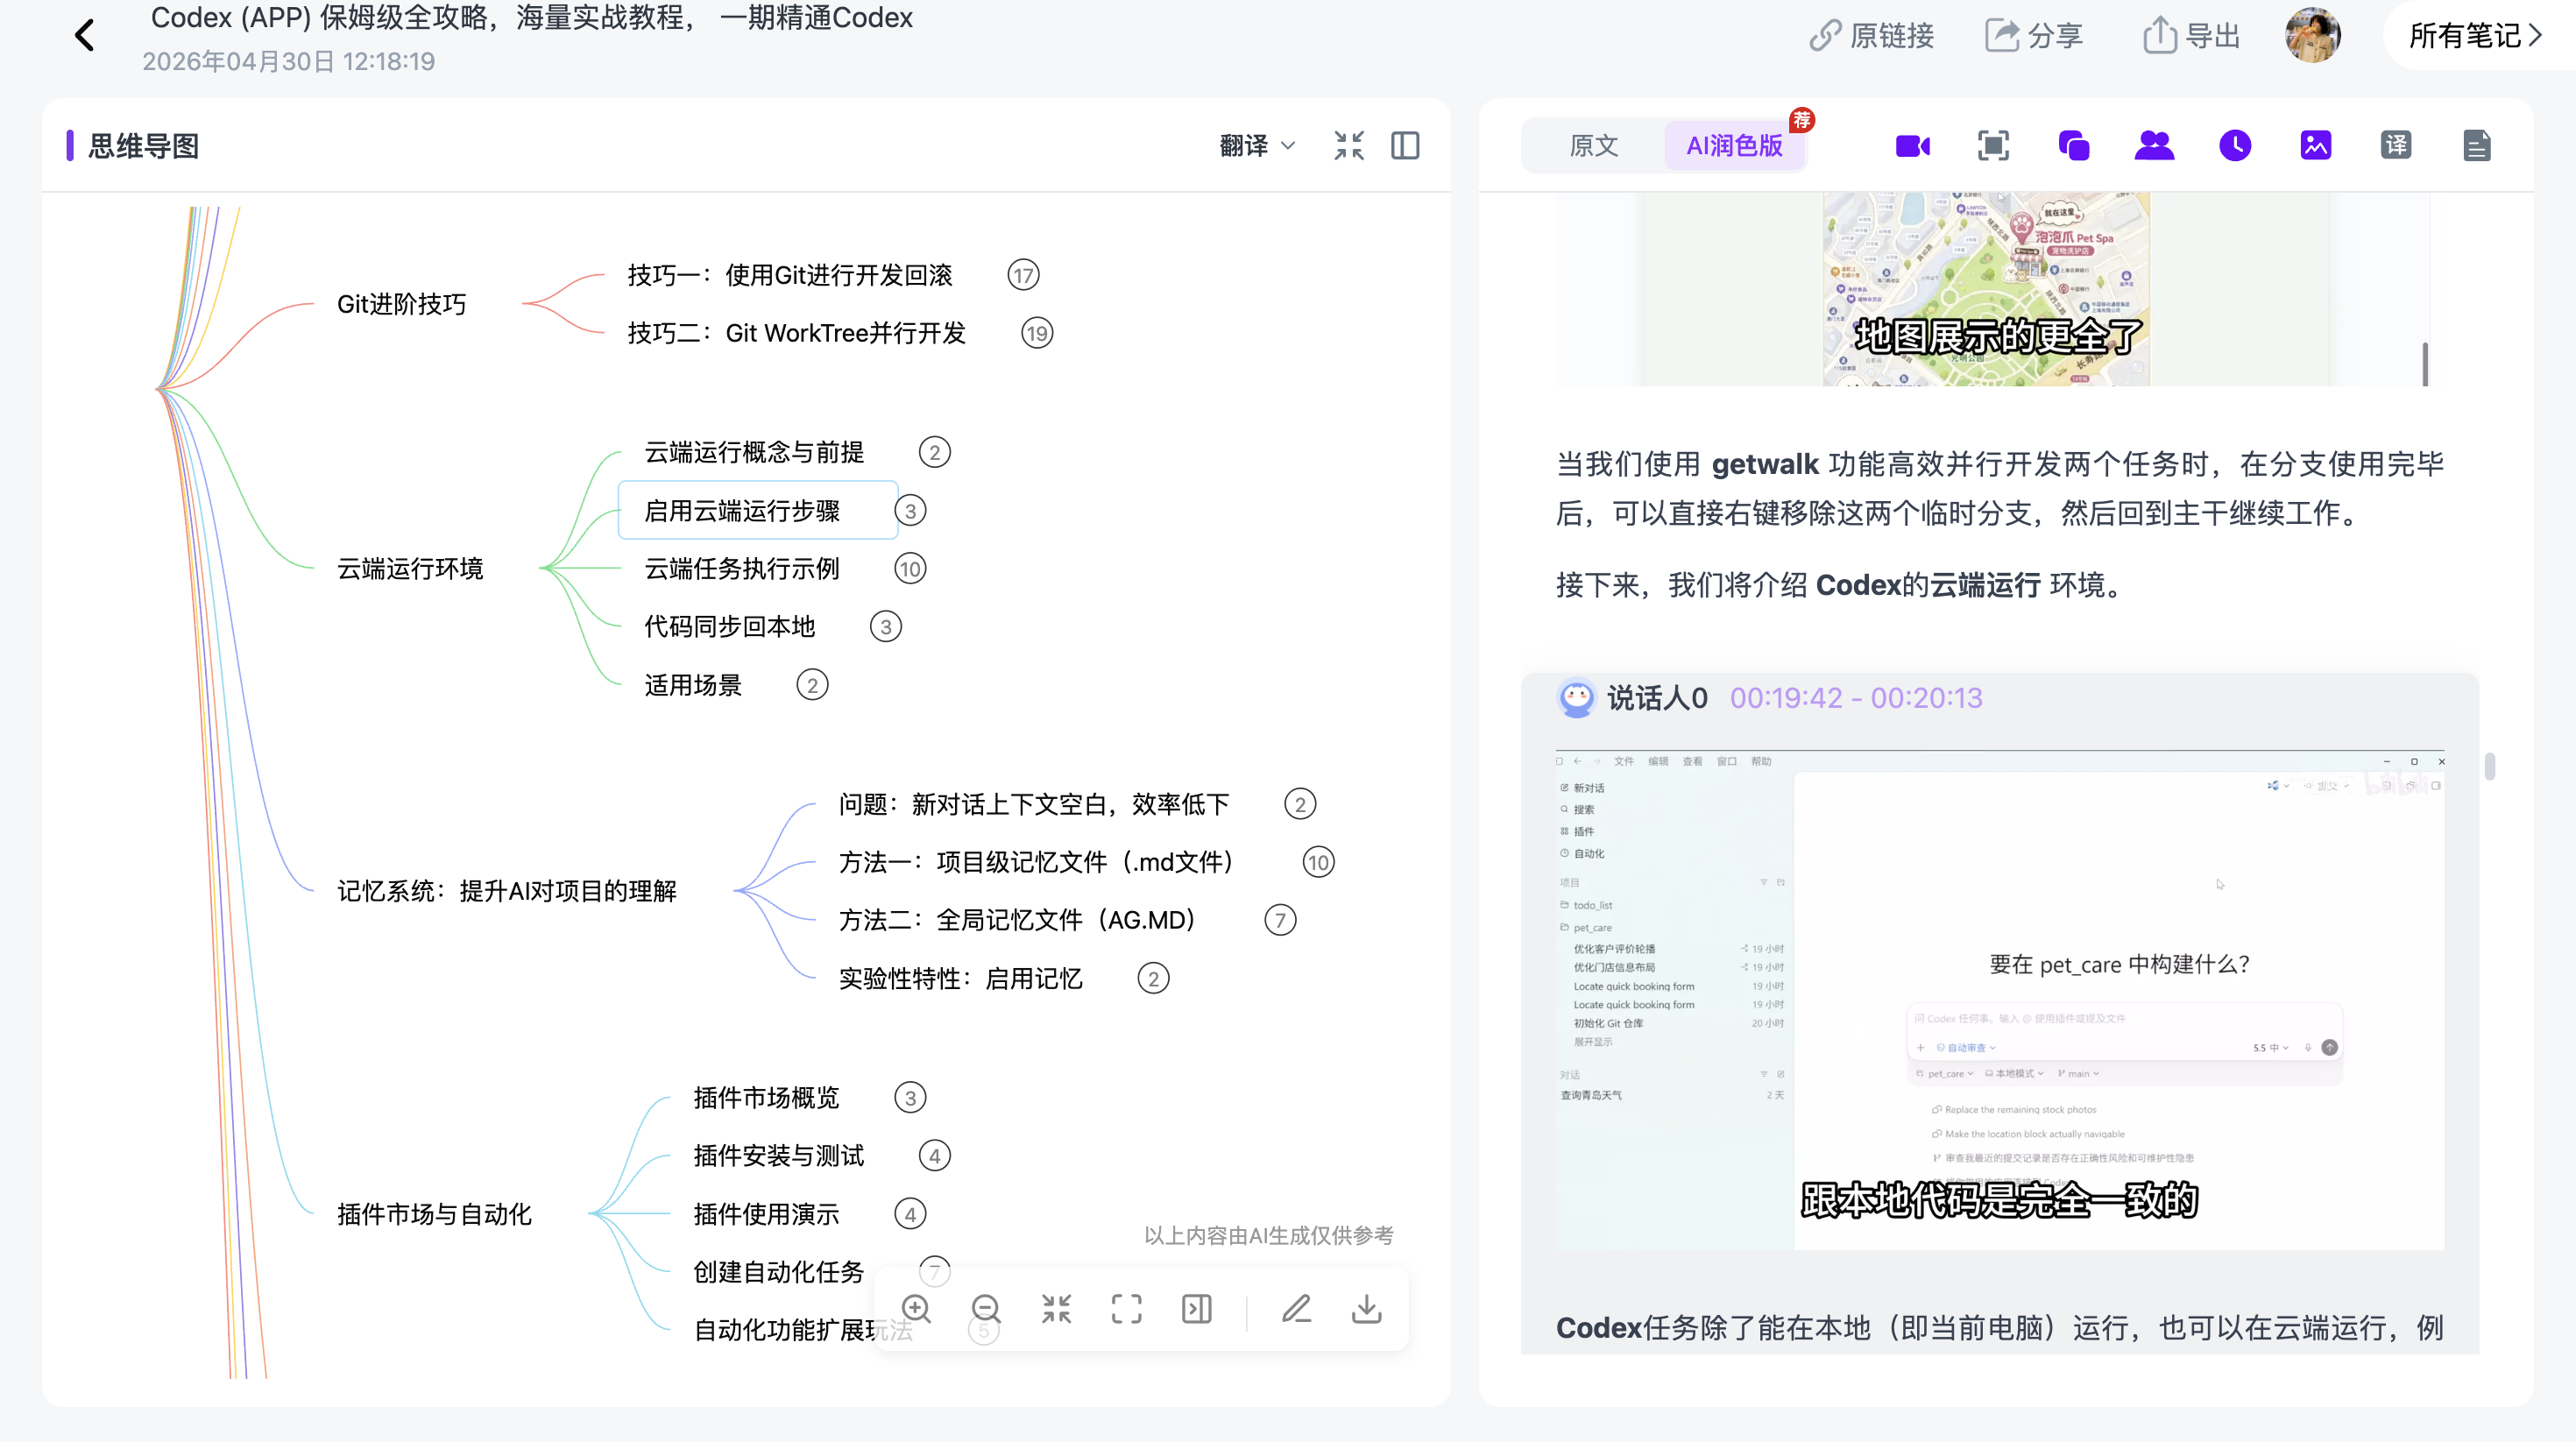This screenshot has height=1442, width=2576.
Task: Click the screenshot frame icon
Action: (x=1993, y=146)
